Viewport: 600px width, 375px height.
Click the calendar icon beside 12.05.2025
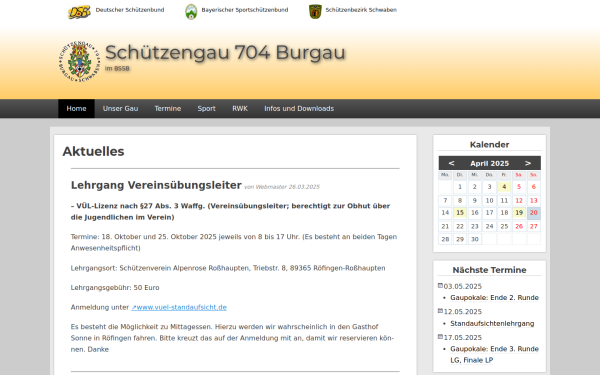[440, 311]
